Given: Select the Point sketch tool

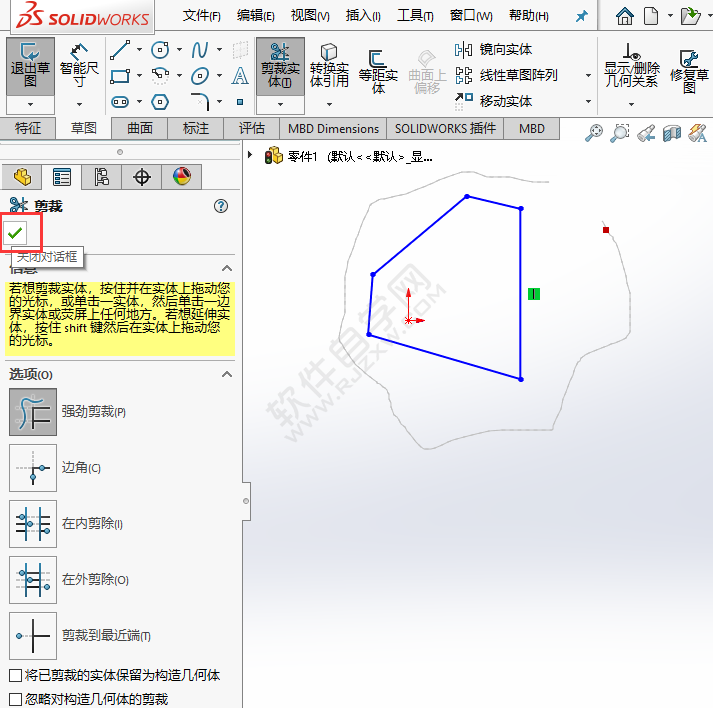Looking at the screenshot, I should click(x=240, y=102).
